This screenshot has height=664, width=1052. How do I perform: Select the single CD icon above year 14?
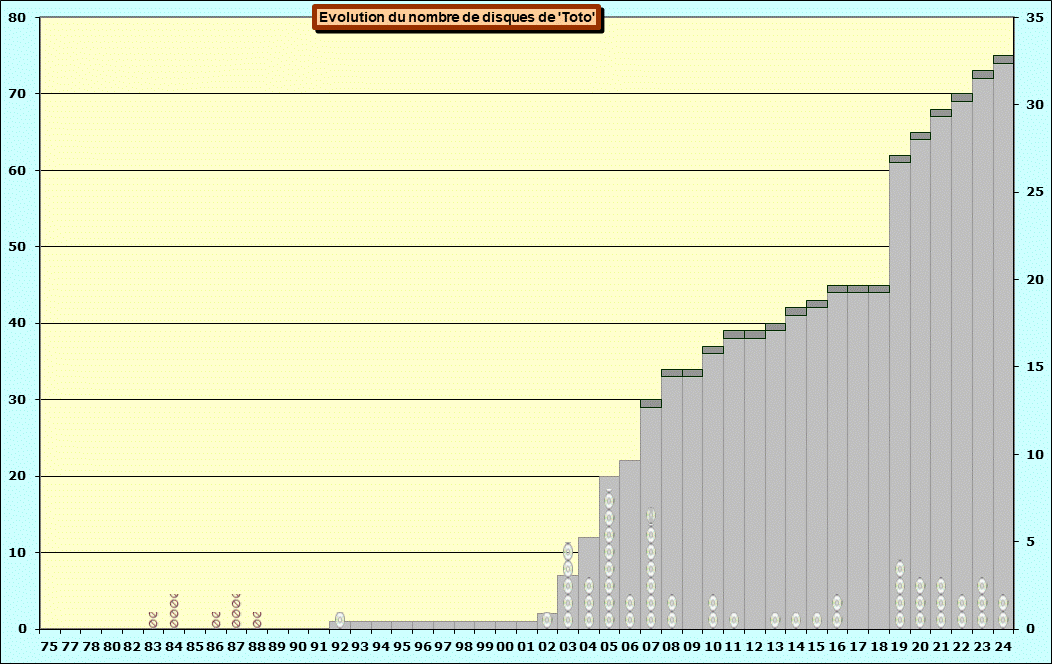pyautogui.click(x=796, y=620)
